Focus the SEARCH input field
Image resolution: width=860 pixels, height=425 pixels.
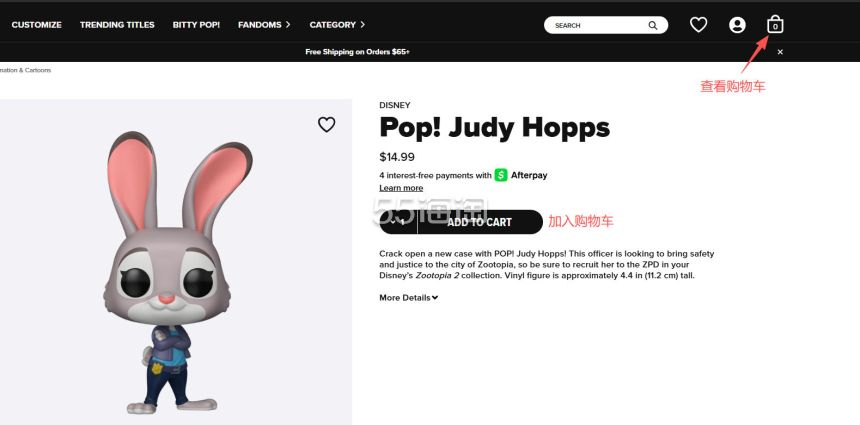(601, 25)
